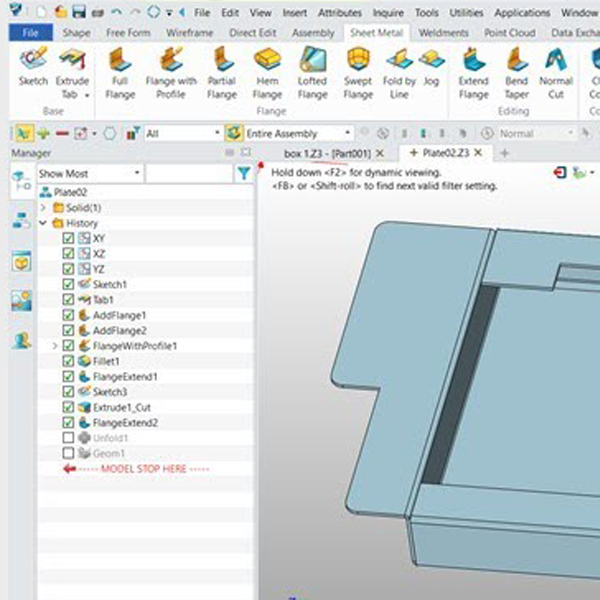Select FlangeExtend2 in the history tree
The height and width of the screenshot is (600, 600).
pyautogui.click(x=125, y=423)
